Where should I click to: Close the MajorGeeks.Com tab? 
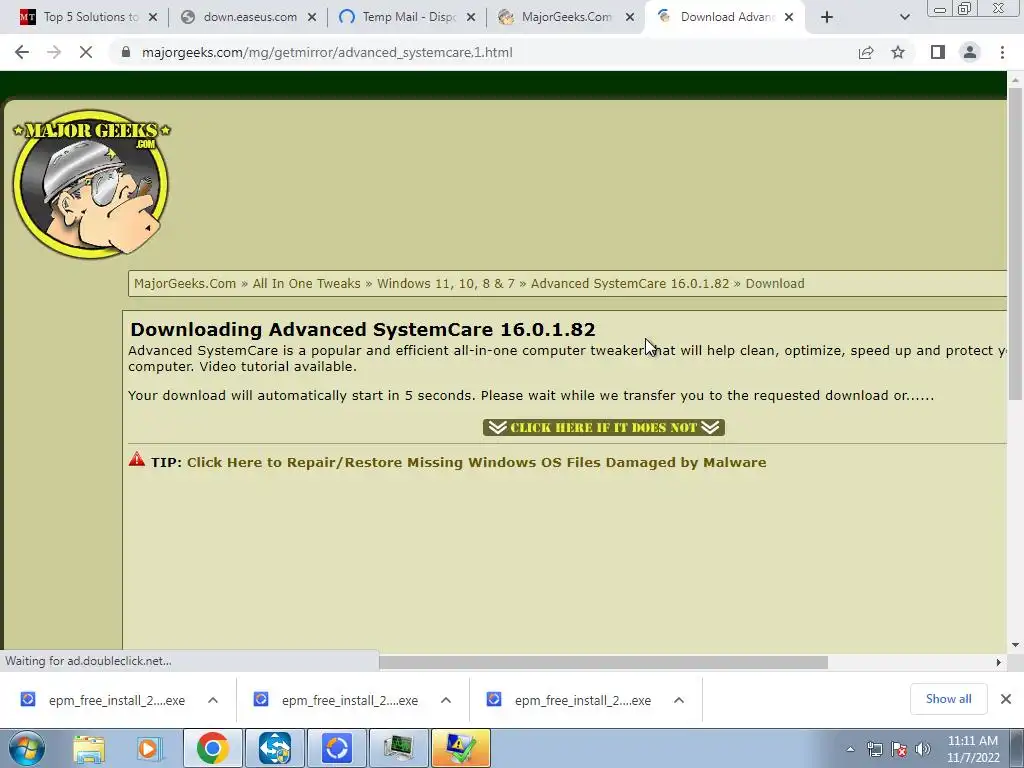(x=630, y=17)
